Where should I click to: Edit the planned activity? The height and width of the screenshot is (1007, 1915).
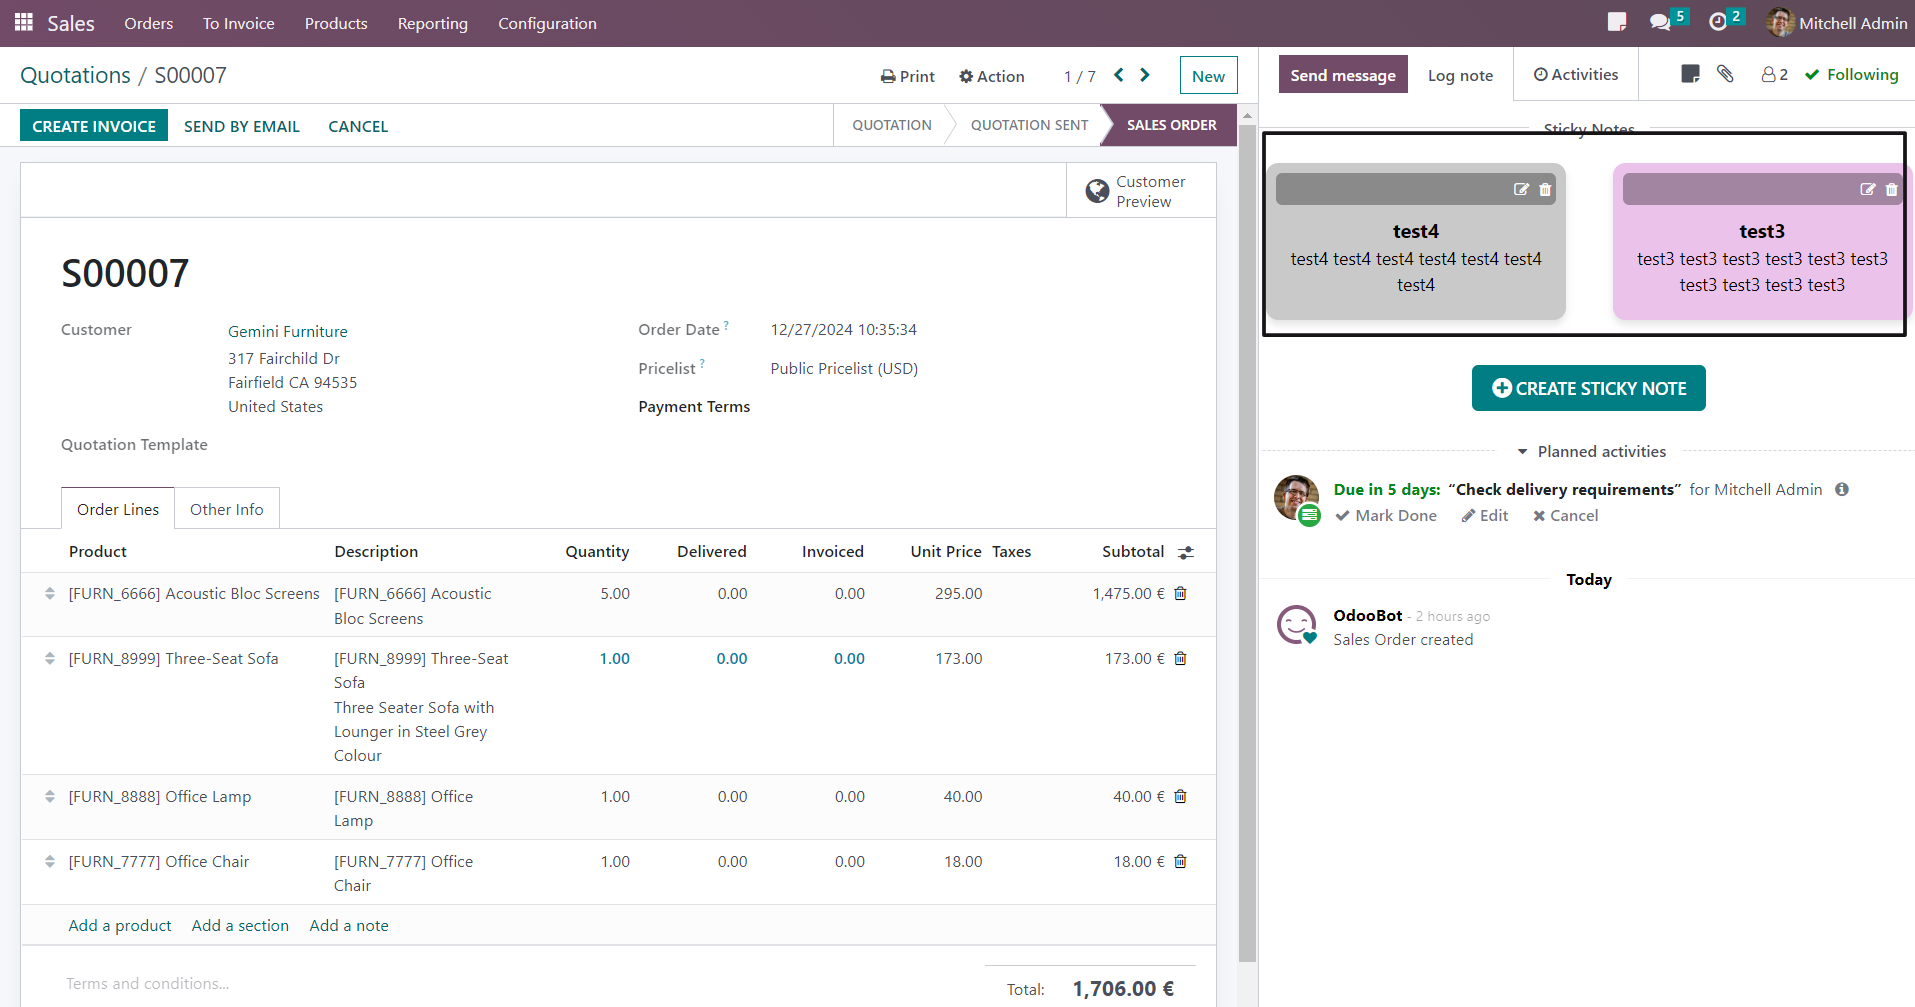[1485, 515]
